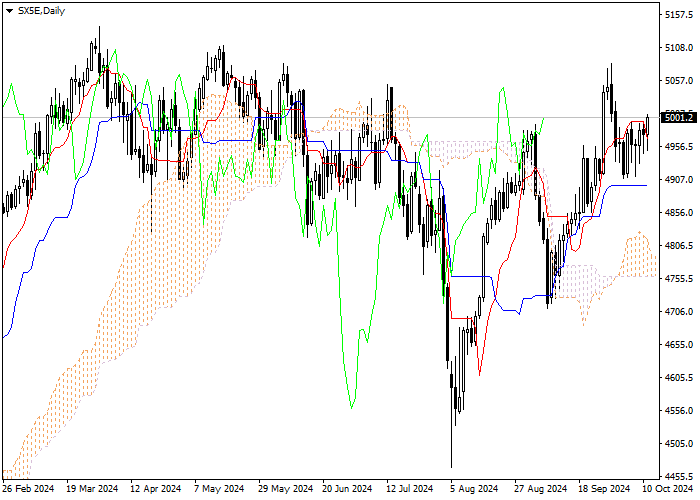Click the 4505.0 price axis label

click(x=679, y=444)
